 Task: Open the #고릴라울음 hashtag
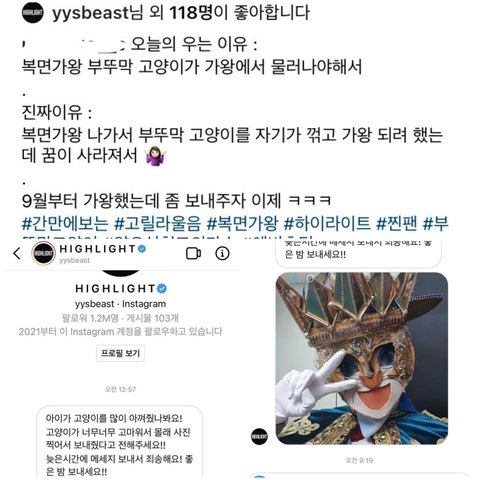(x=158, y=223)
